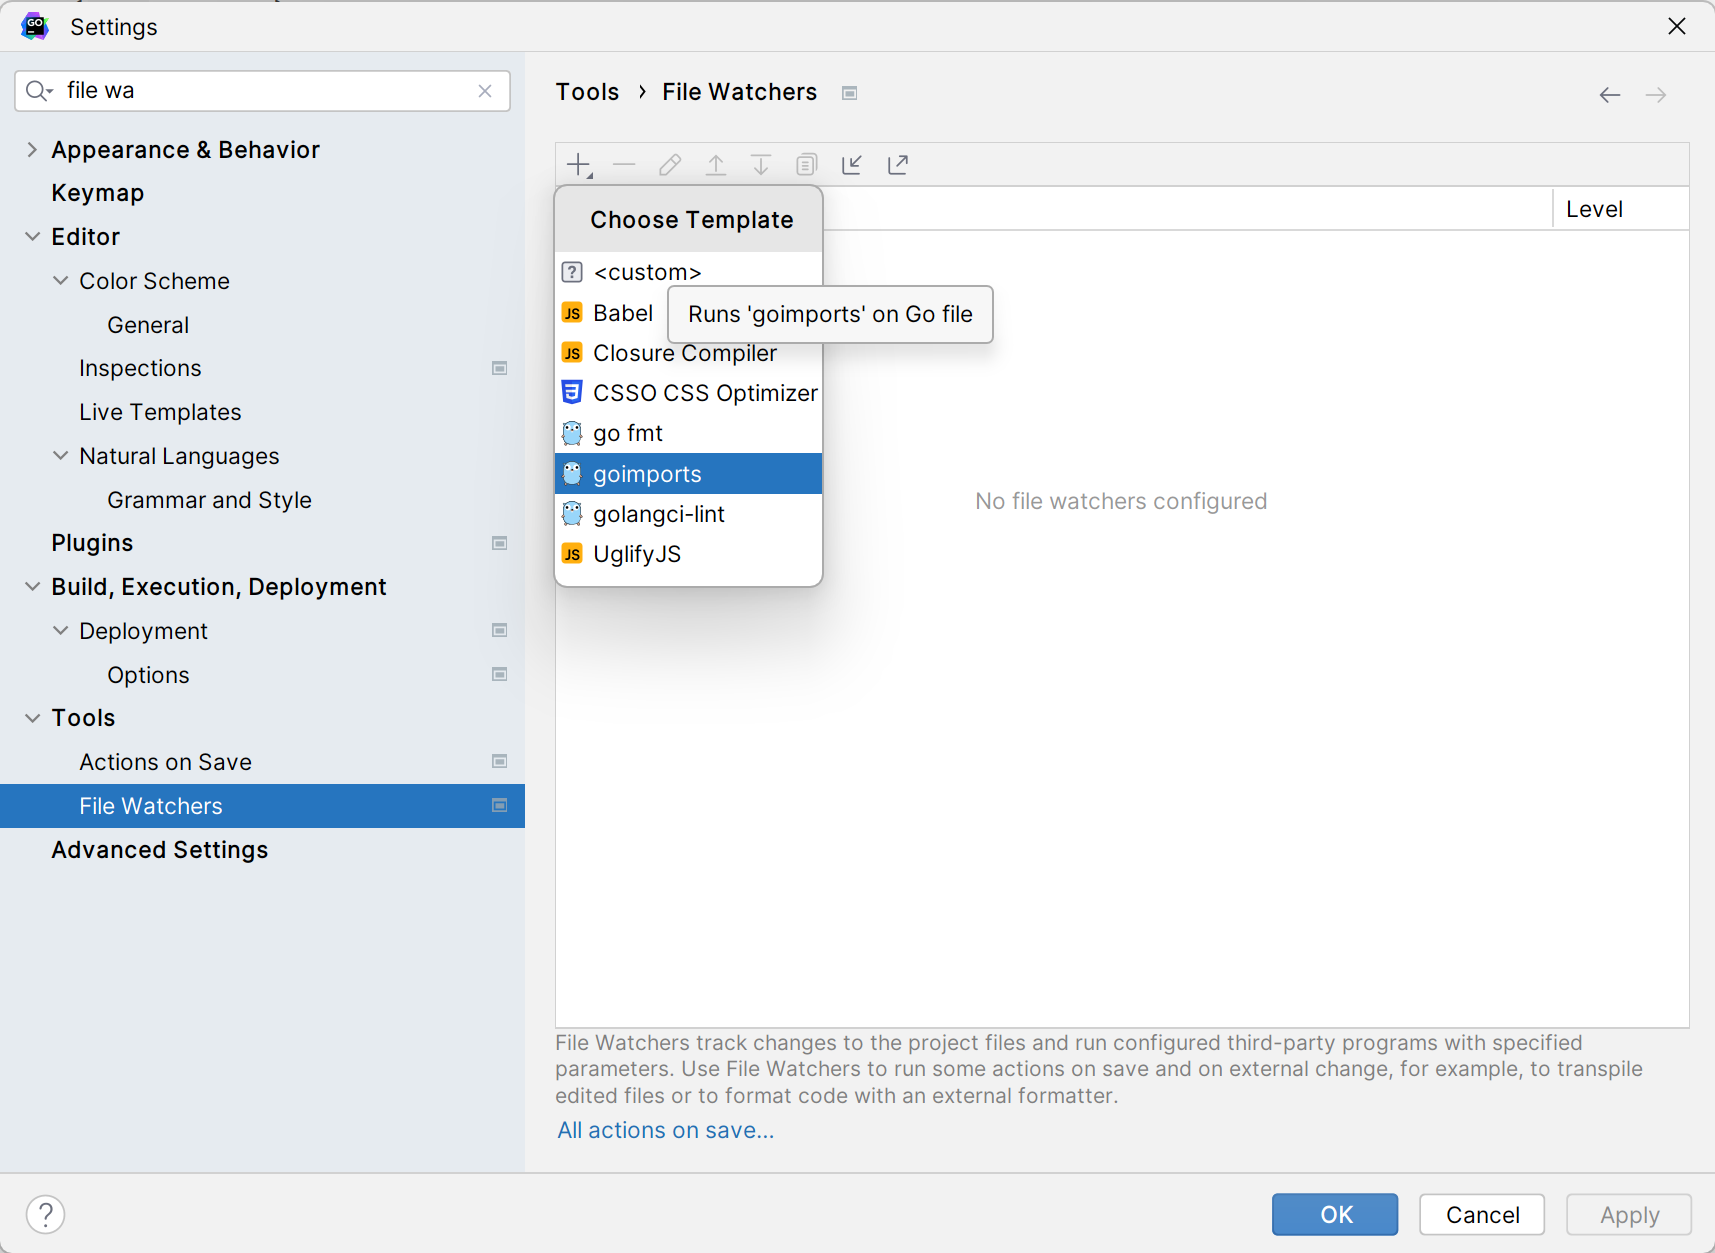This screenshot has height=1253, width=1715.
Task: Choose the goimports template
Action: coord(647,474)
